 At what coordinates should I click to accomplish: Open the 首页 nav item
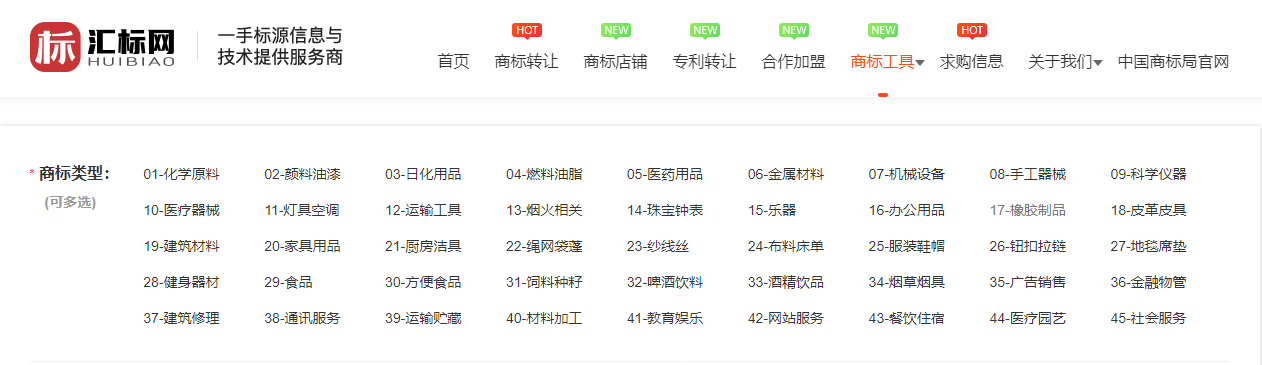453,62
